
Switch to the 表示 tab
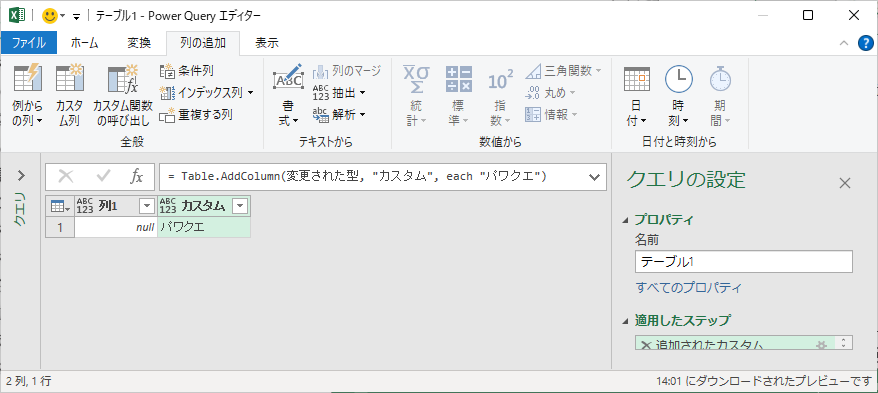click(x=267, y=43)
